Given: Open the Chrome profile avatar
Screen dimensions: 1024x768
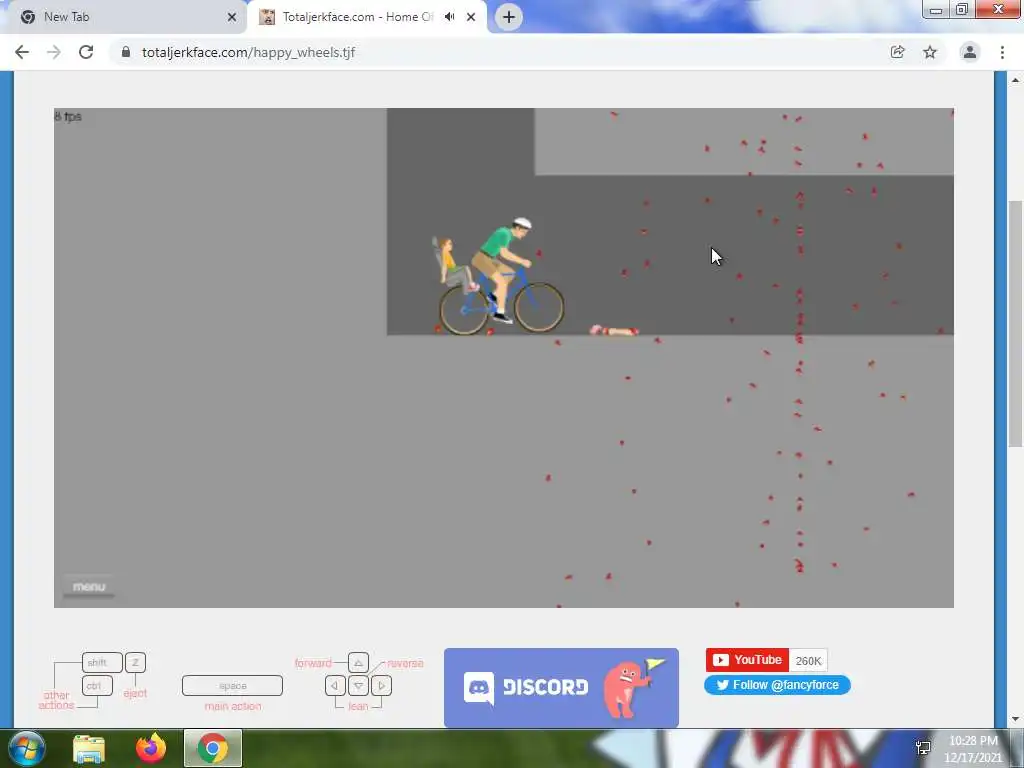Looking at the screenshot, I should (970, 52).
